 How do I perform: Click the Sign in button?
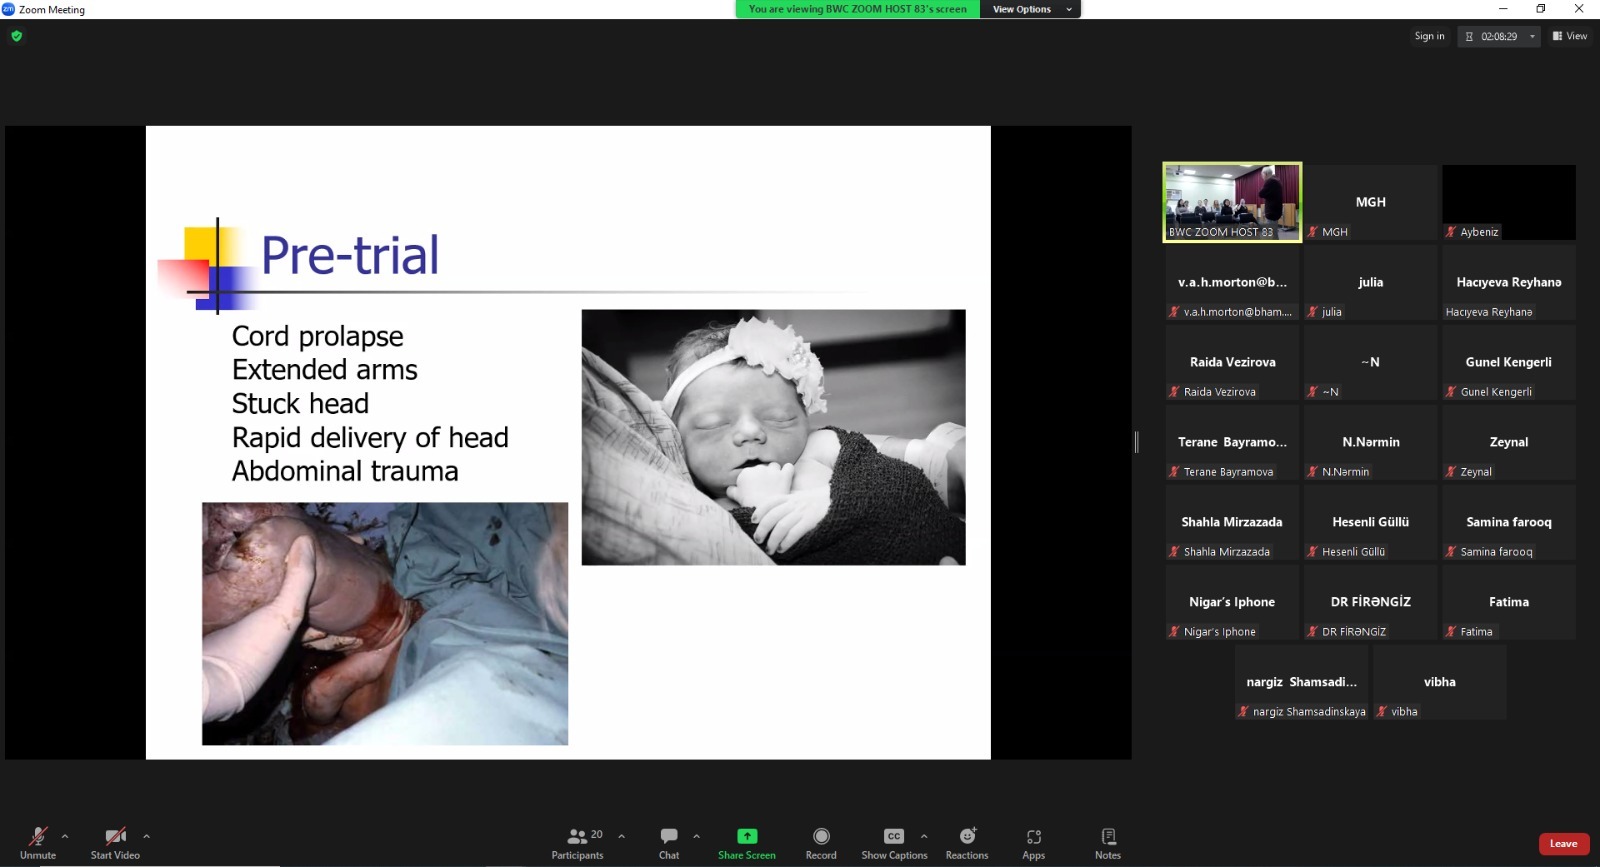[1429, 36]
